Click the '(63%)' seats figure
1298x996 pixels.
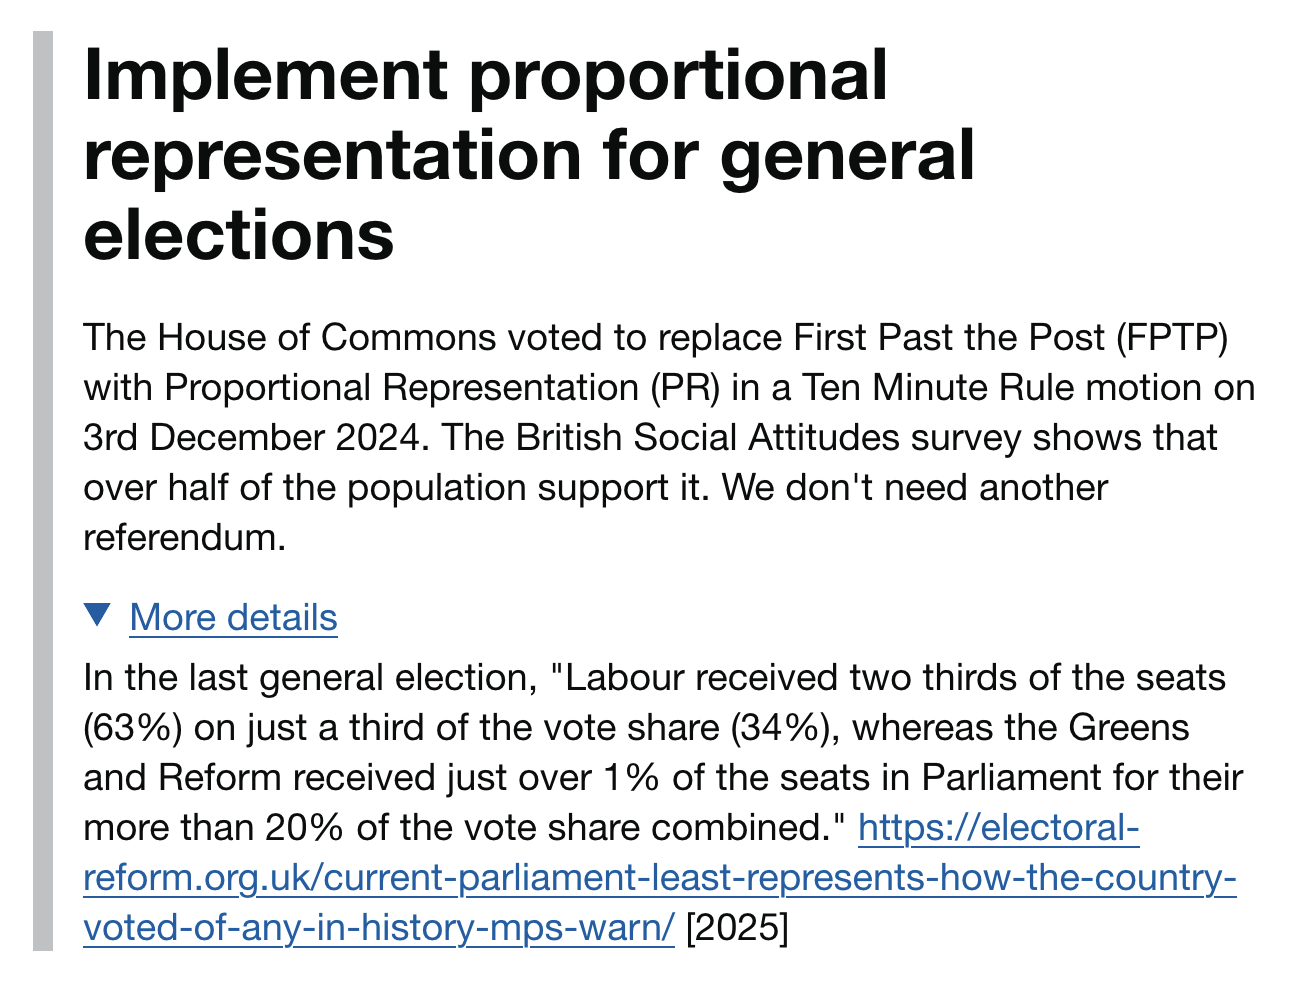(x=132, y=728)
